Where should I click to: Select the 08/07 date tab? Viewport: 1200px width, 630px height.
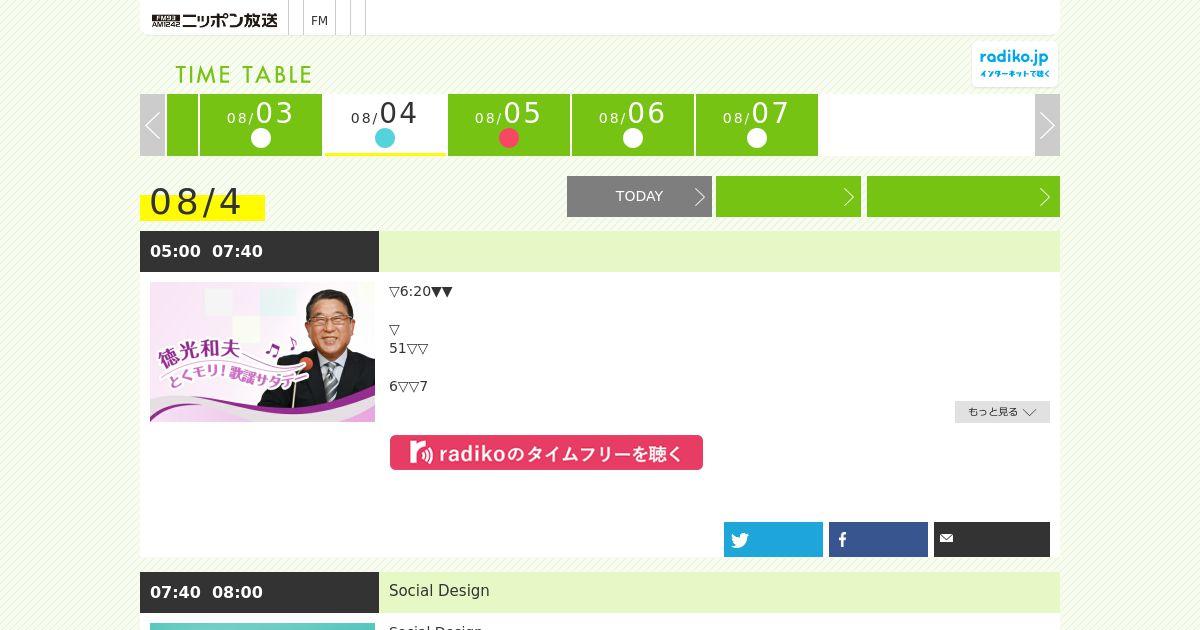757,125
